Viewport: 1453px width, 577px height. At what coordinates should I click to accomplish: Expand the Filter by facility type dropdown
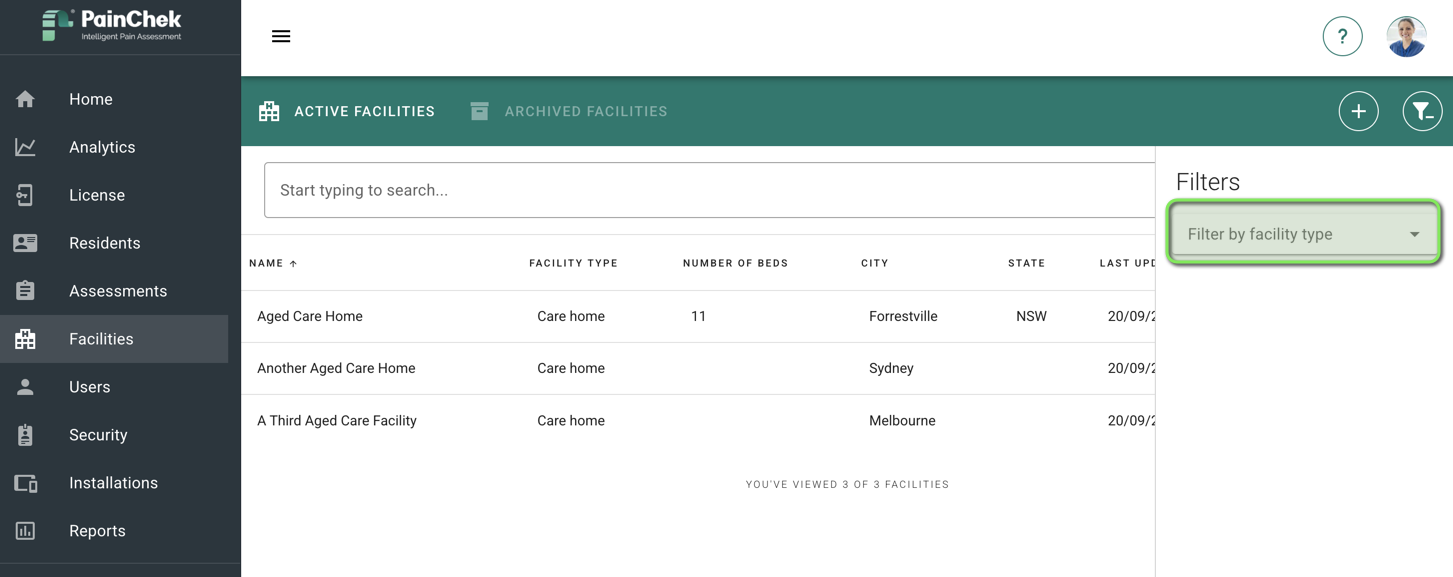1290,234
